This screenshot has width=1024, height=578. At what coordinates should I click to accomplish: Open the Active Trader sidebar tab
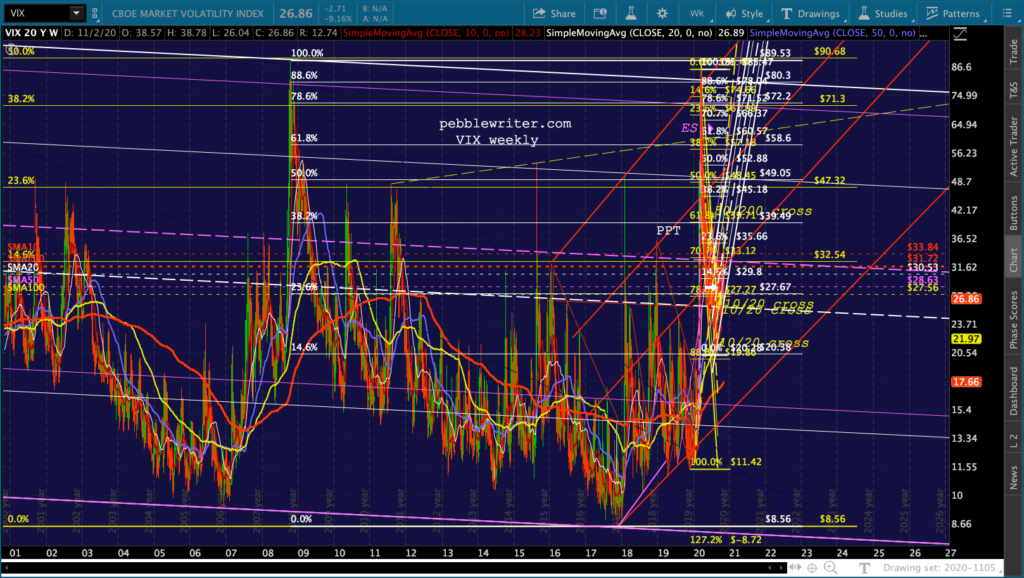(x=1014, y=146)
